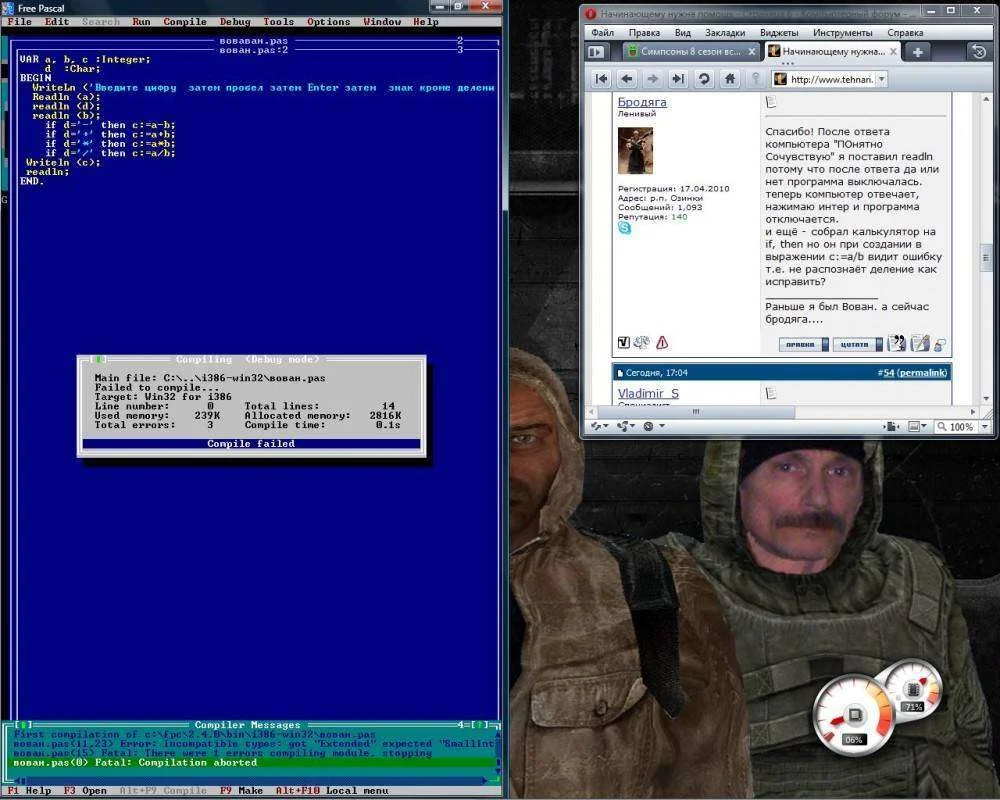Click the back navigation arrow in Opera
1000x800 pixels.
pos(626,79)
